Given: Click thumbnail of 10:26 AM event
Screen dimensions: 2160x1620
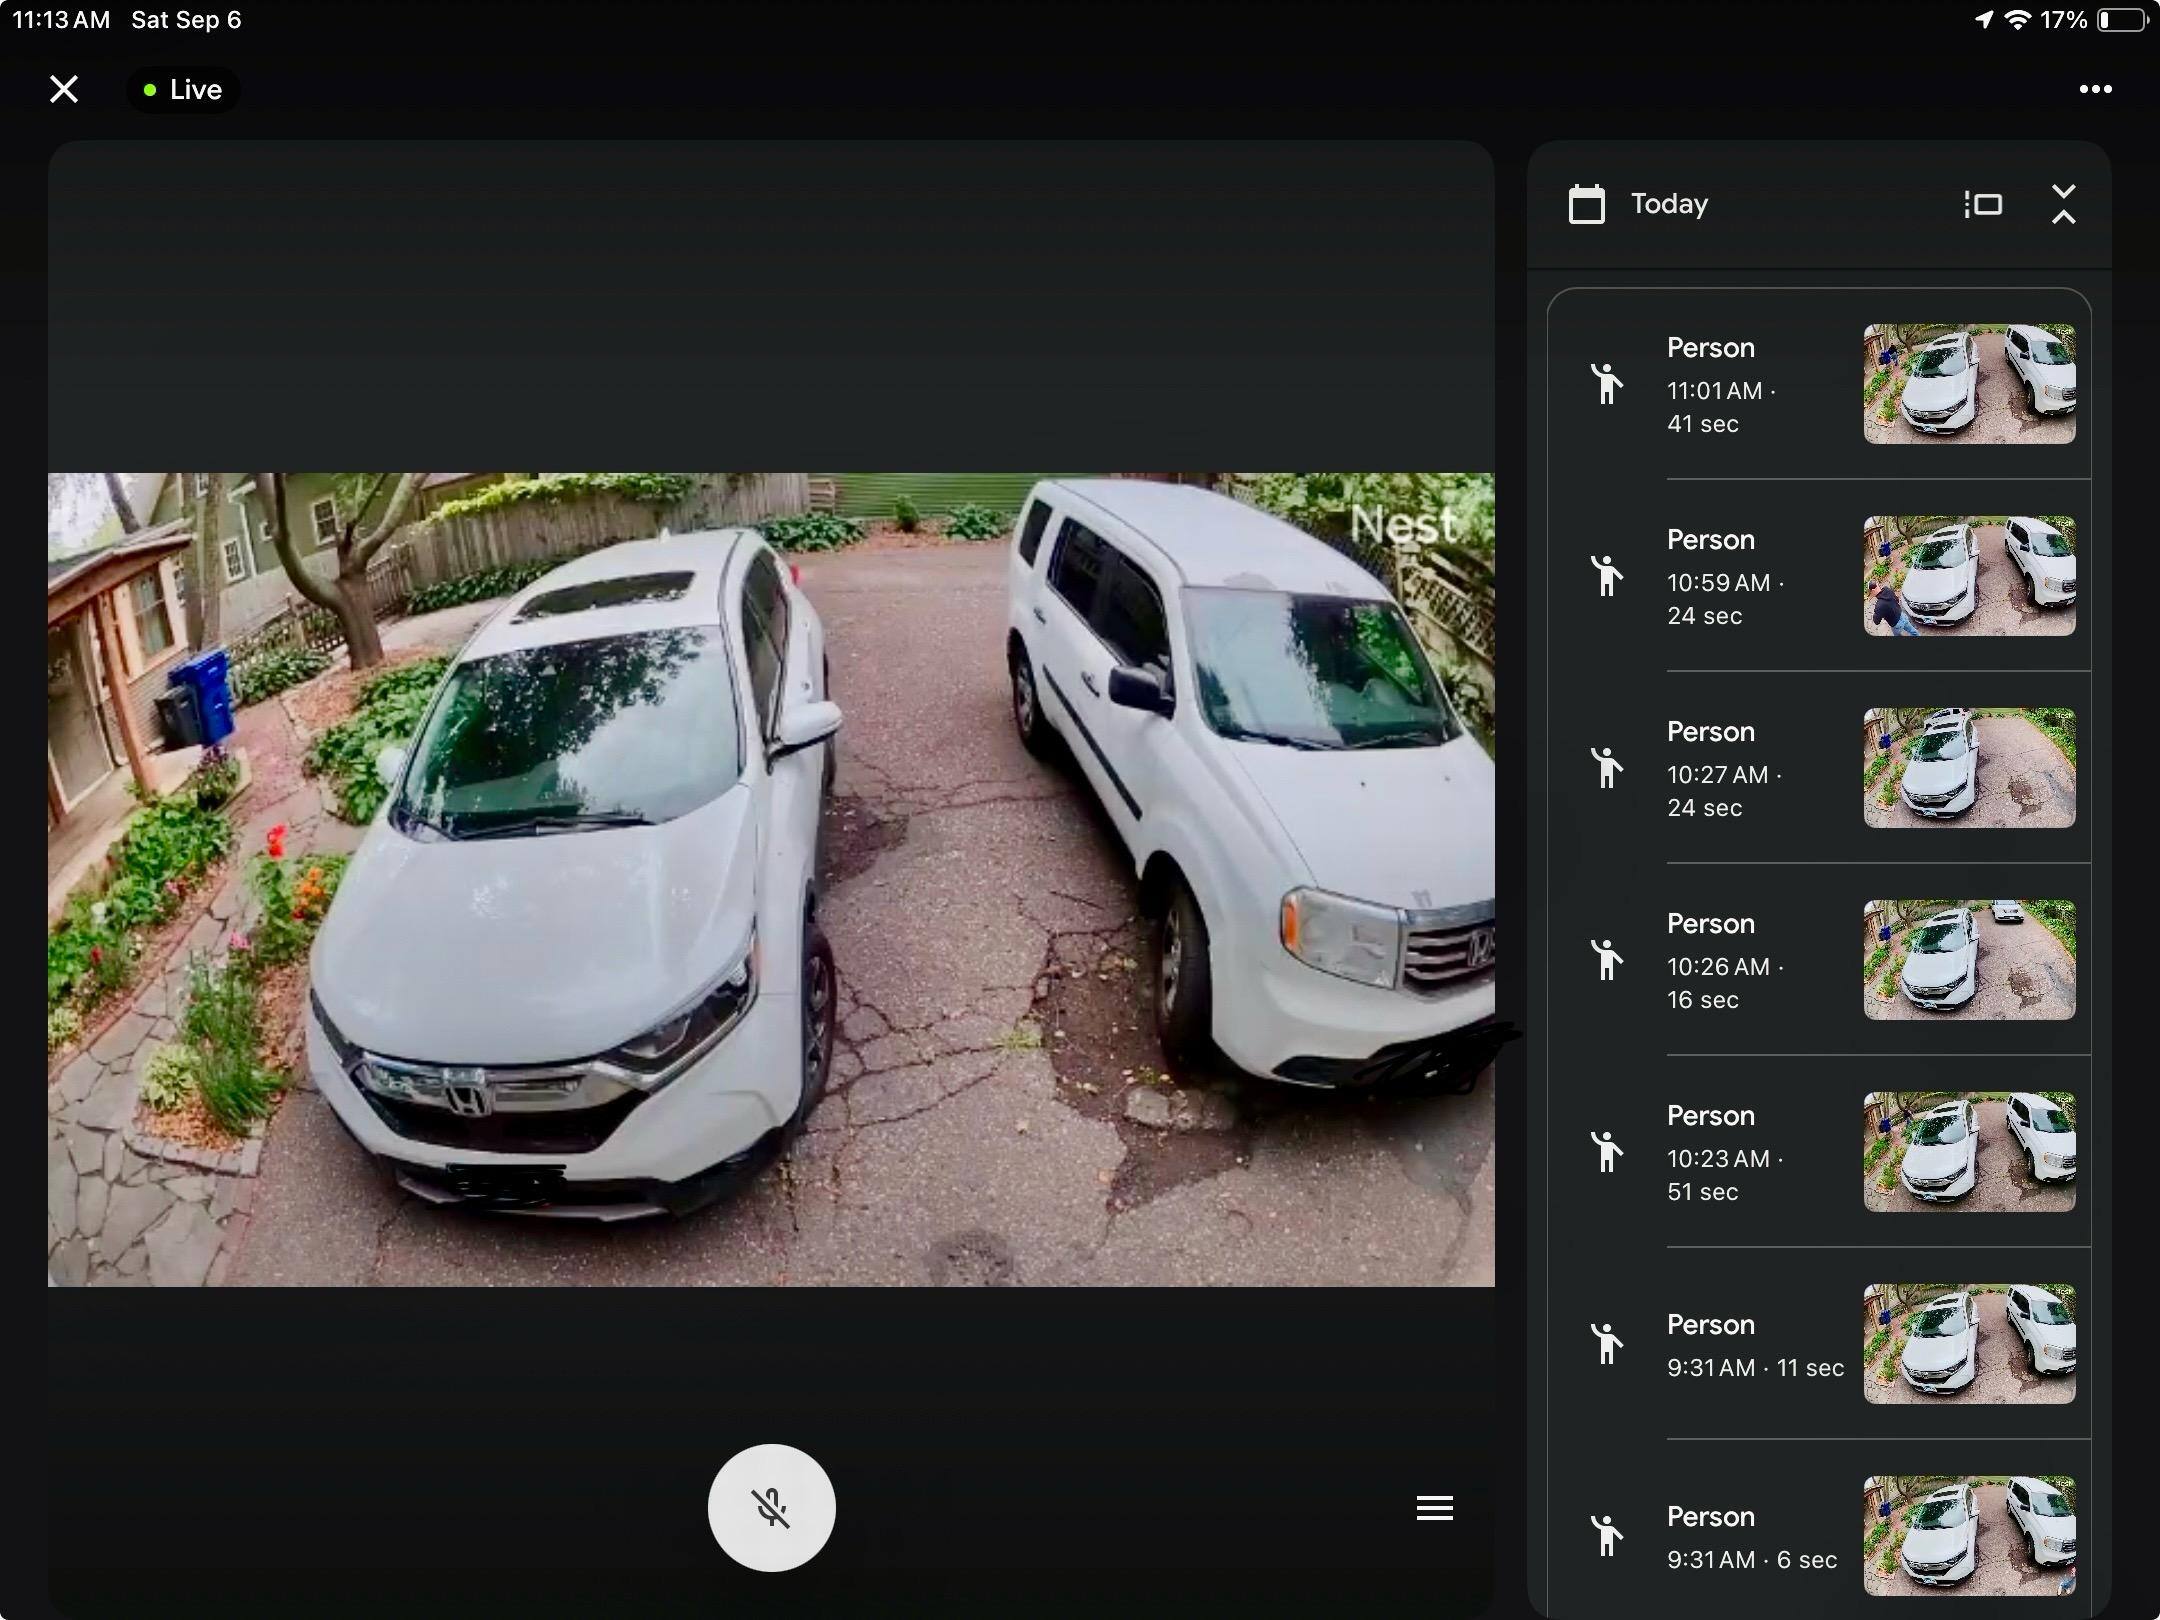Looking at the screenshot, I should click(1968, 960).
